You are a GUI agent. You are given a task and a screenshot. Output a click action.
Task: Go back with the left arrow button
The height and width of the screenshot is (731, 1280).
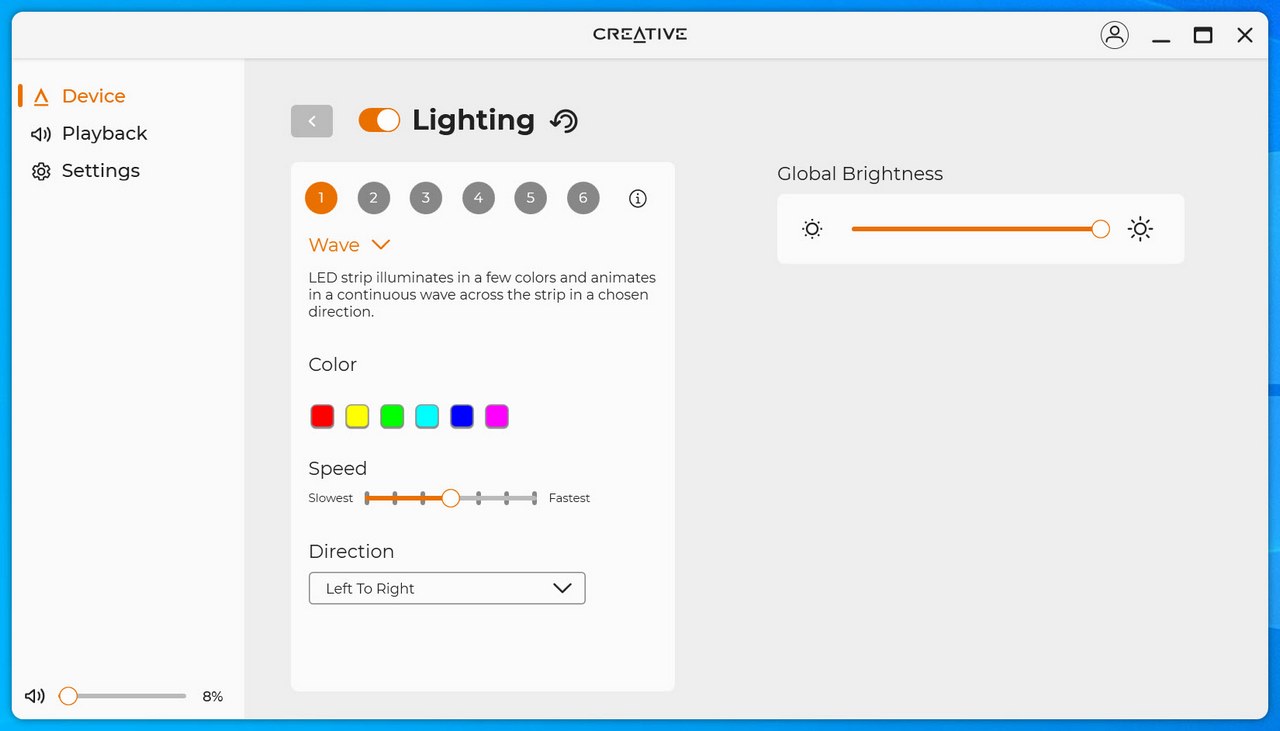pos(312,121)
